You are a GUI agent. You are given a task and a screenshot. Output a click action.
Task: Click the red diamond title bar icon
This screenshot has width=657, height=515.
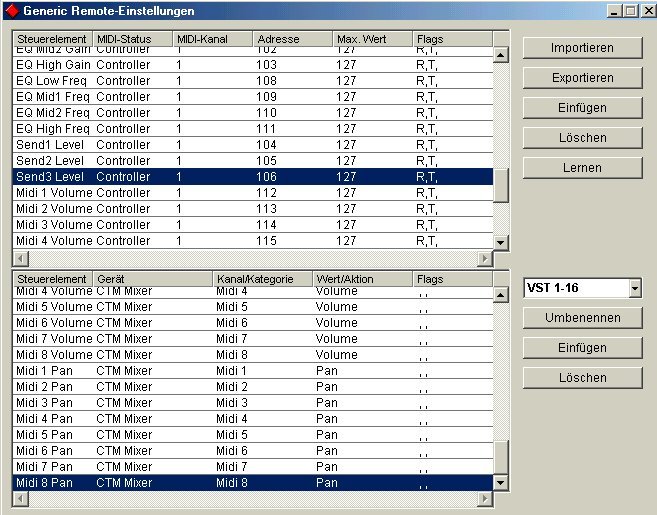click(x=13, y=11)
